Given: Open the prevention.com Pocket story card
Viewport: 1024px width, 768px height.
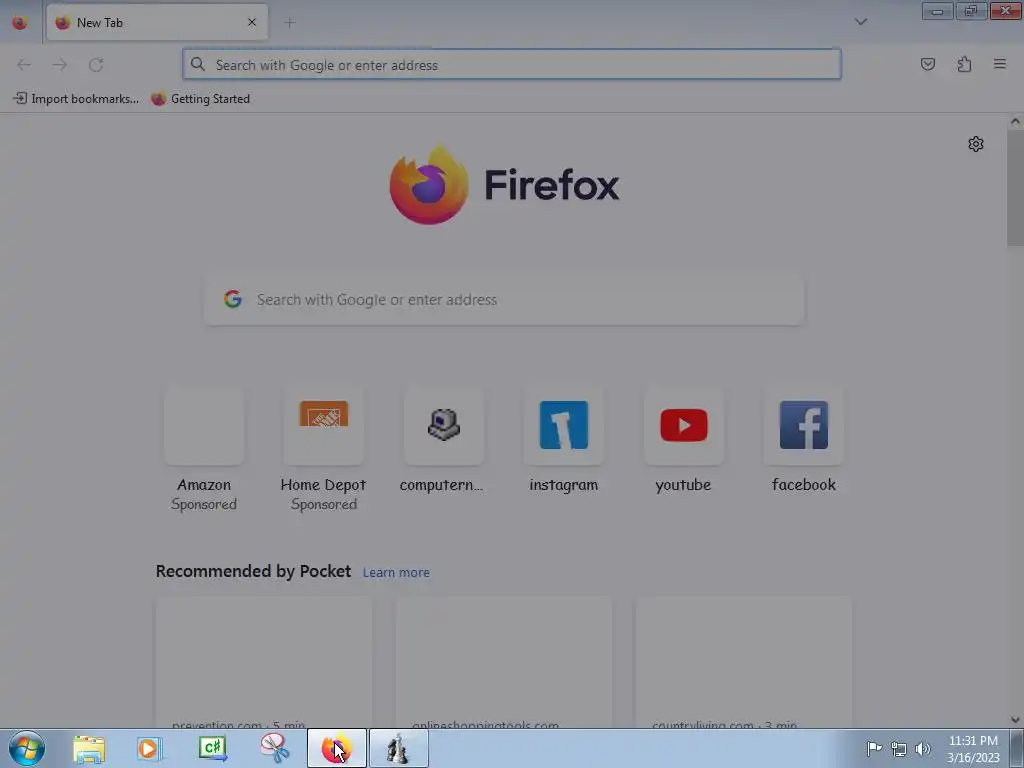Looking at the screenshot, I should [264, 662].
